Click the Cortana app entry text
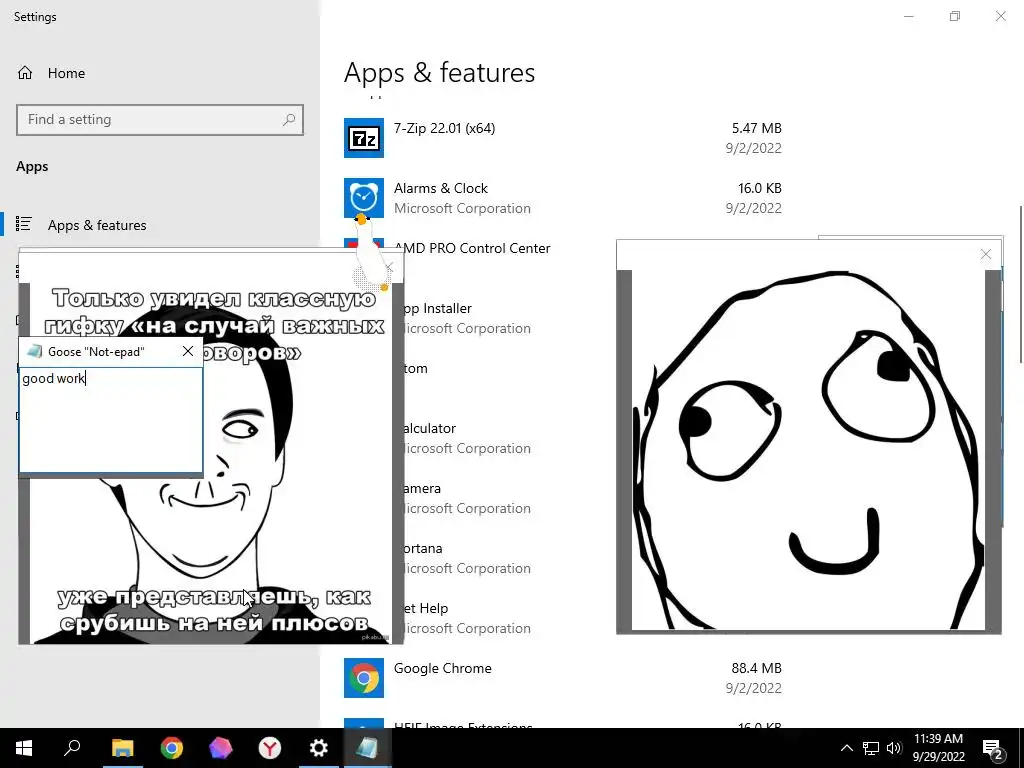 423,549
